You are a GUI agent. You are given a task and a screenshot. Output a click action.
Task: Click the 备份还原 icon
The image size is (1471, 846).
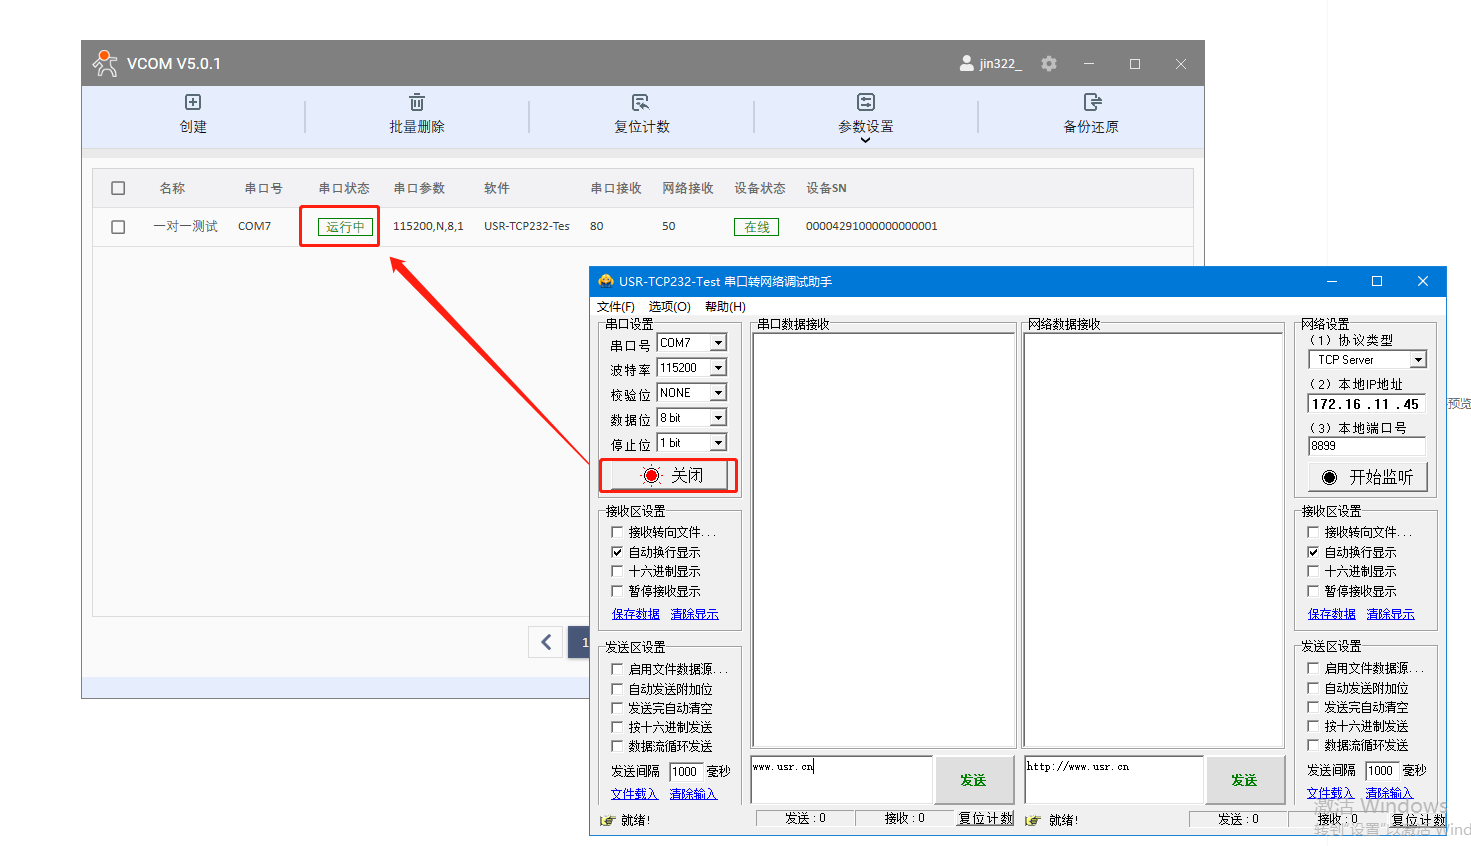click(1092, 103)
